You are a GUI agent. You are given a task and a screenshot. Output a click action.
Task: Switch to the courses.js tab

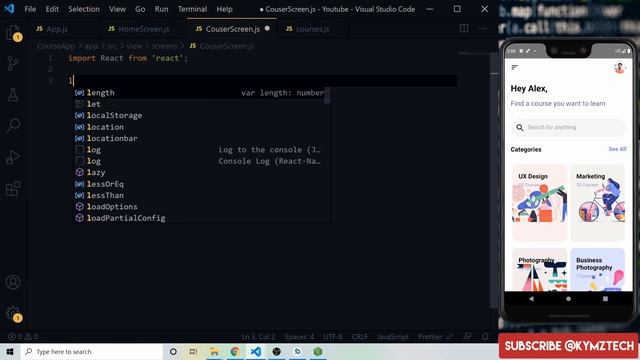tap(312, 29)
